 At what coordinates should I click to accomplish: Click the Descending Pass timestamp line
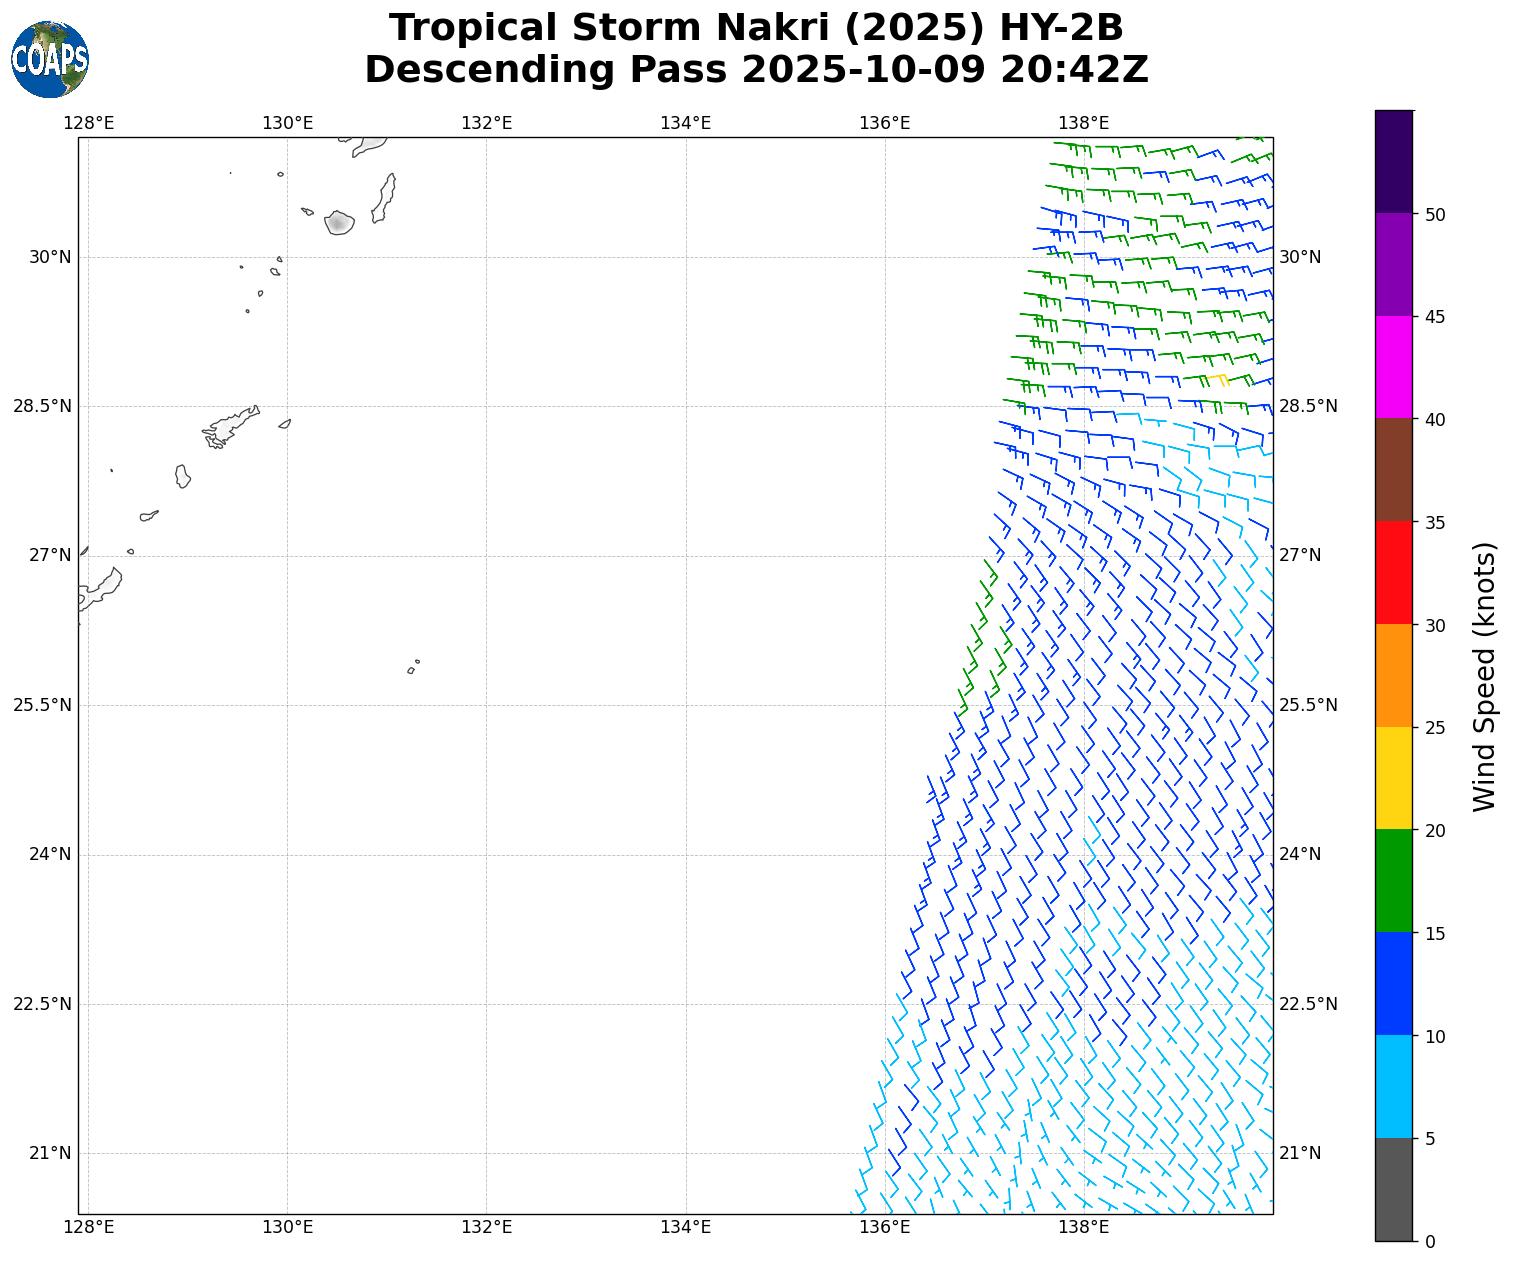756,70
